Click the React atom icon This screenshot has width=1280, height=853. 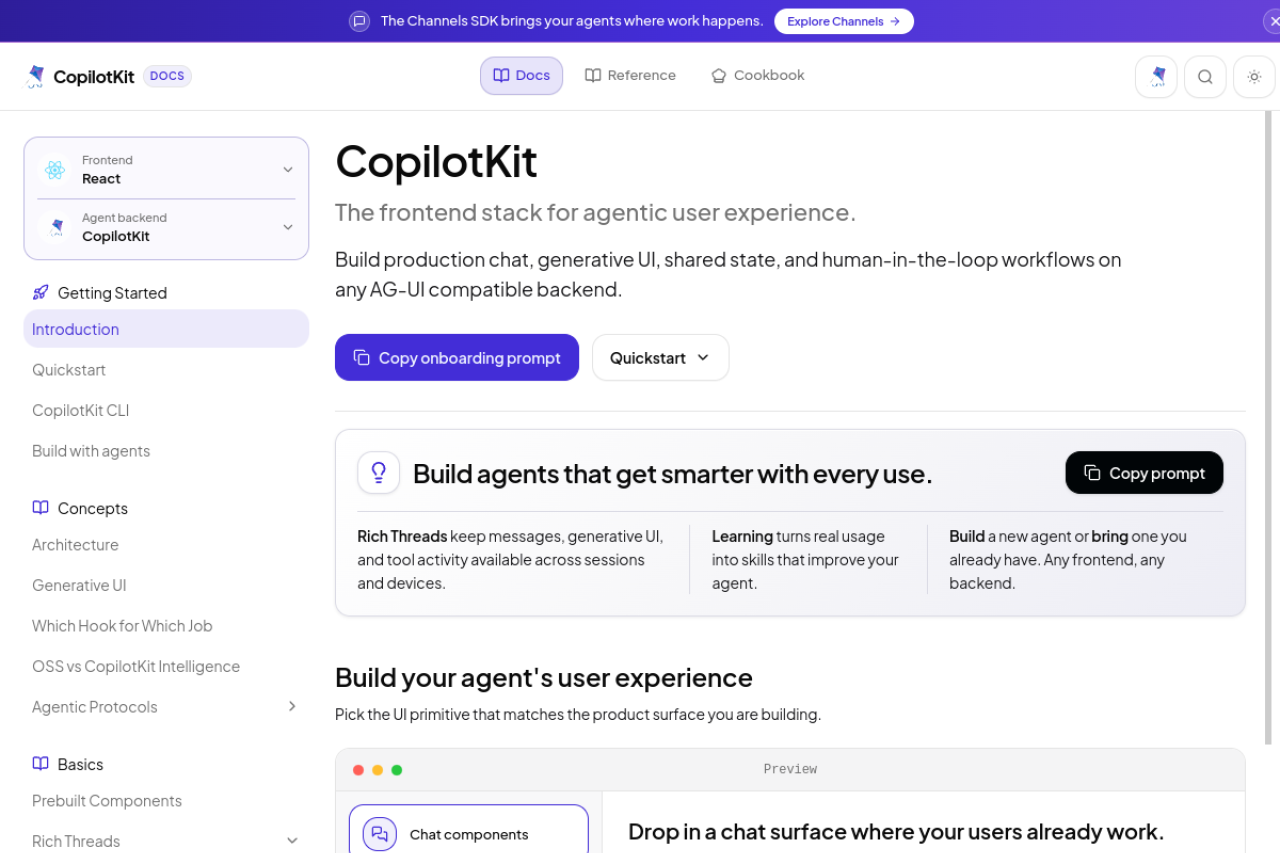tap(55, 170)
